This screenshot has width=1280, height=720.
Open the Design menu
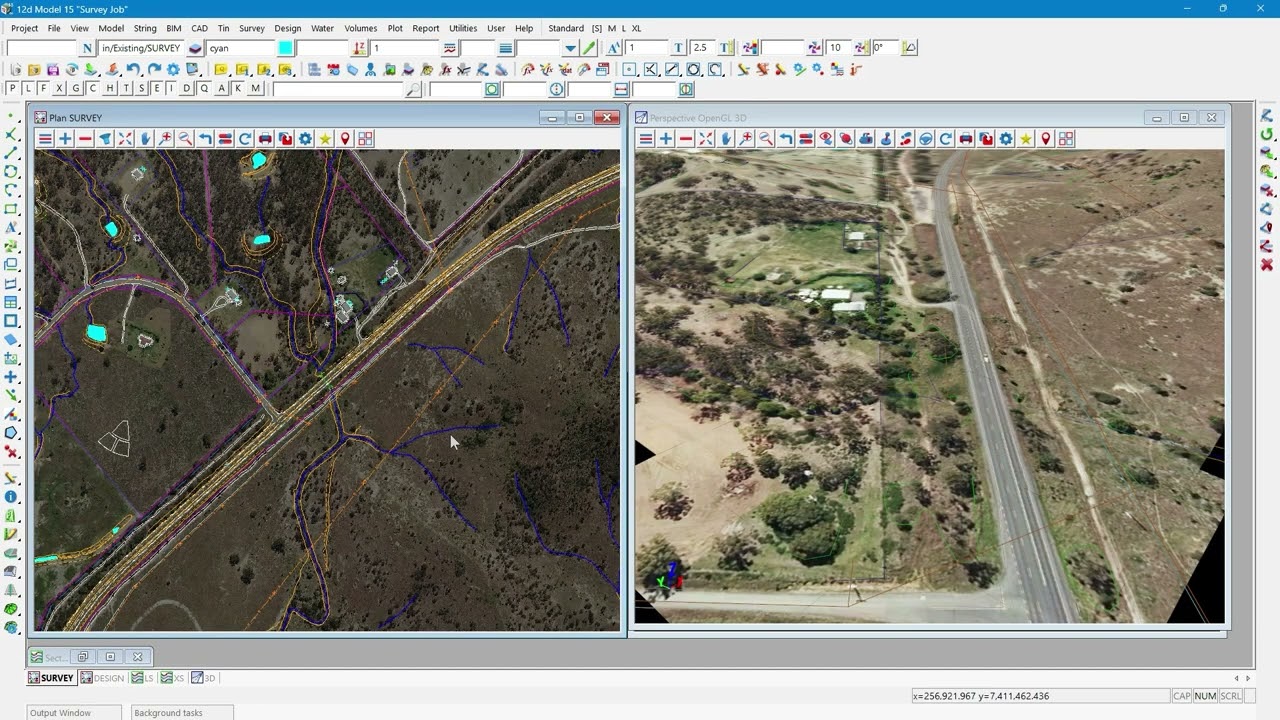(288, 28)
